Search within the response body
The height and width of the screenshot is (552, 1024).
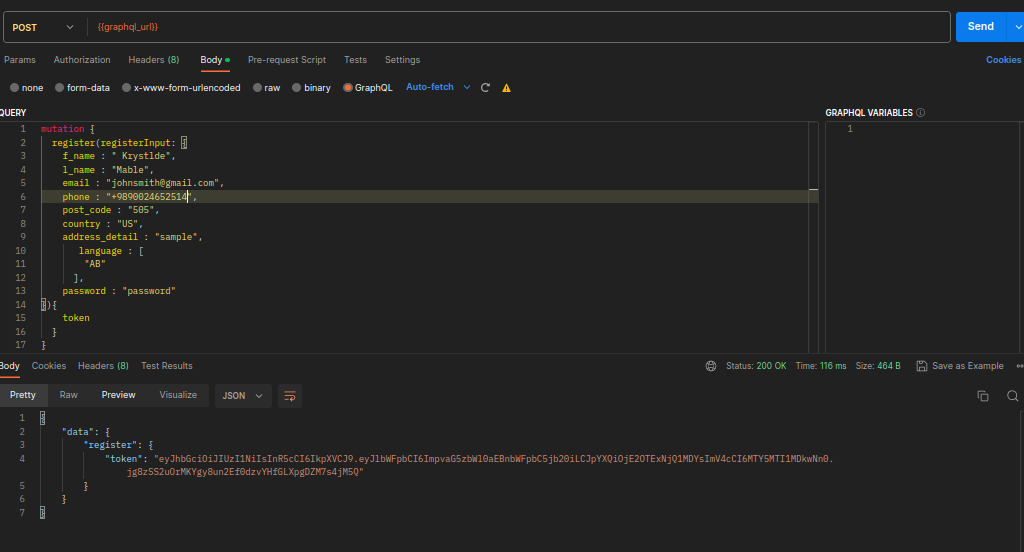[1012, 396]
